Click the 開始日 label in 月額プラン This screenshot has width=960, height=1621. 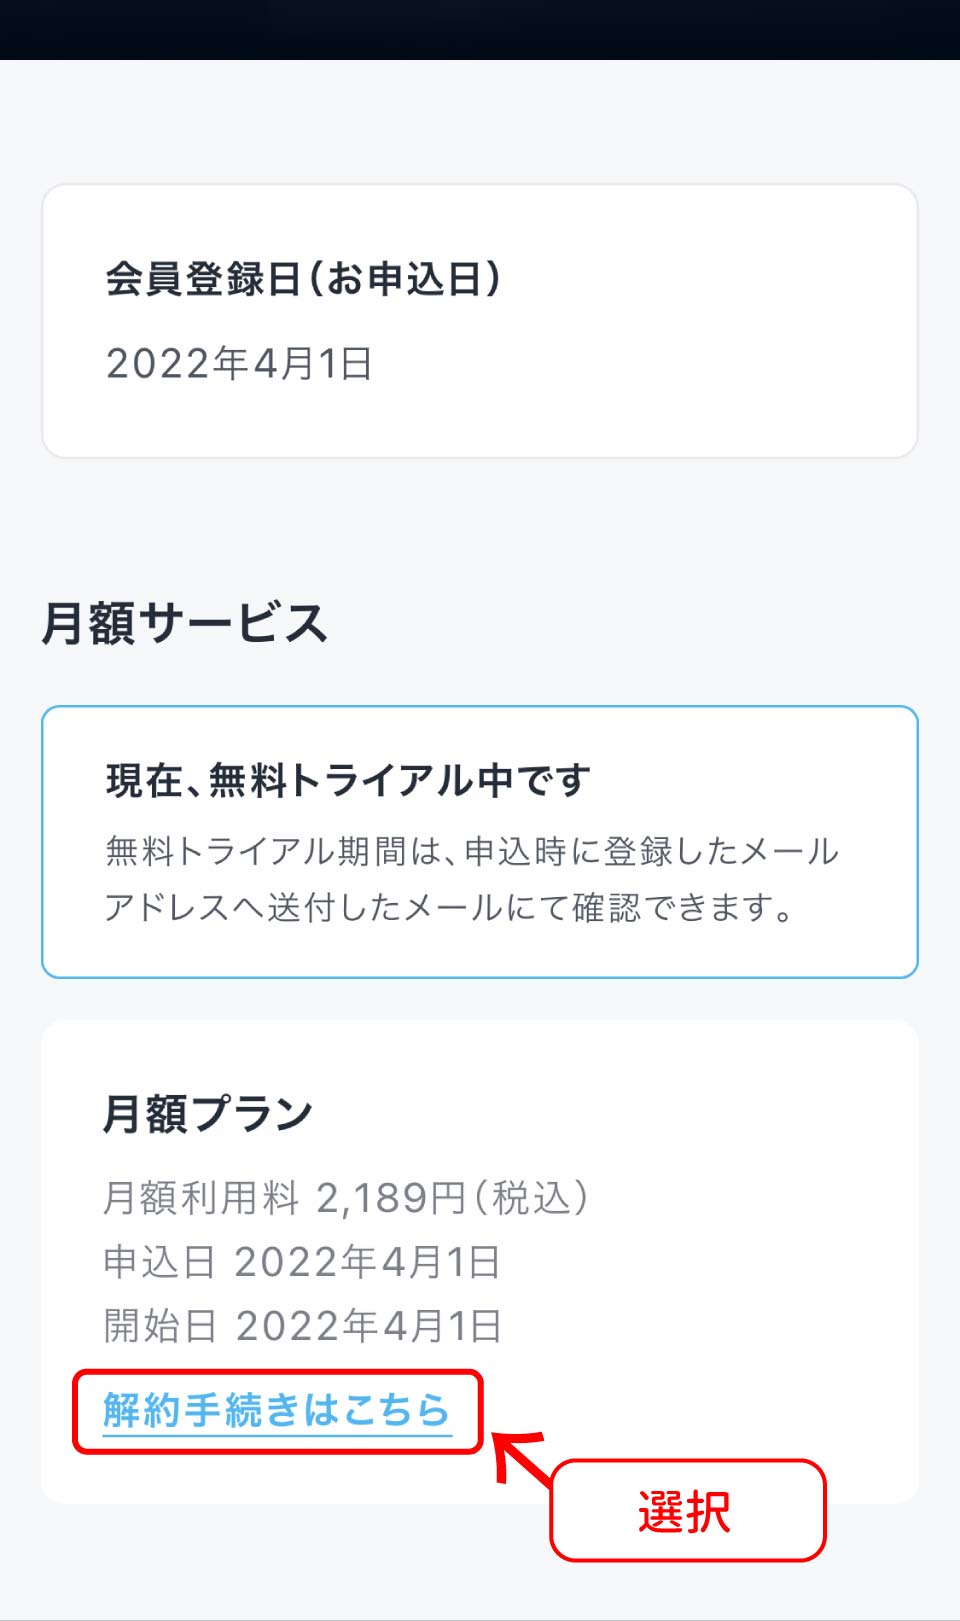point(160,1326)
